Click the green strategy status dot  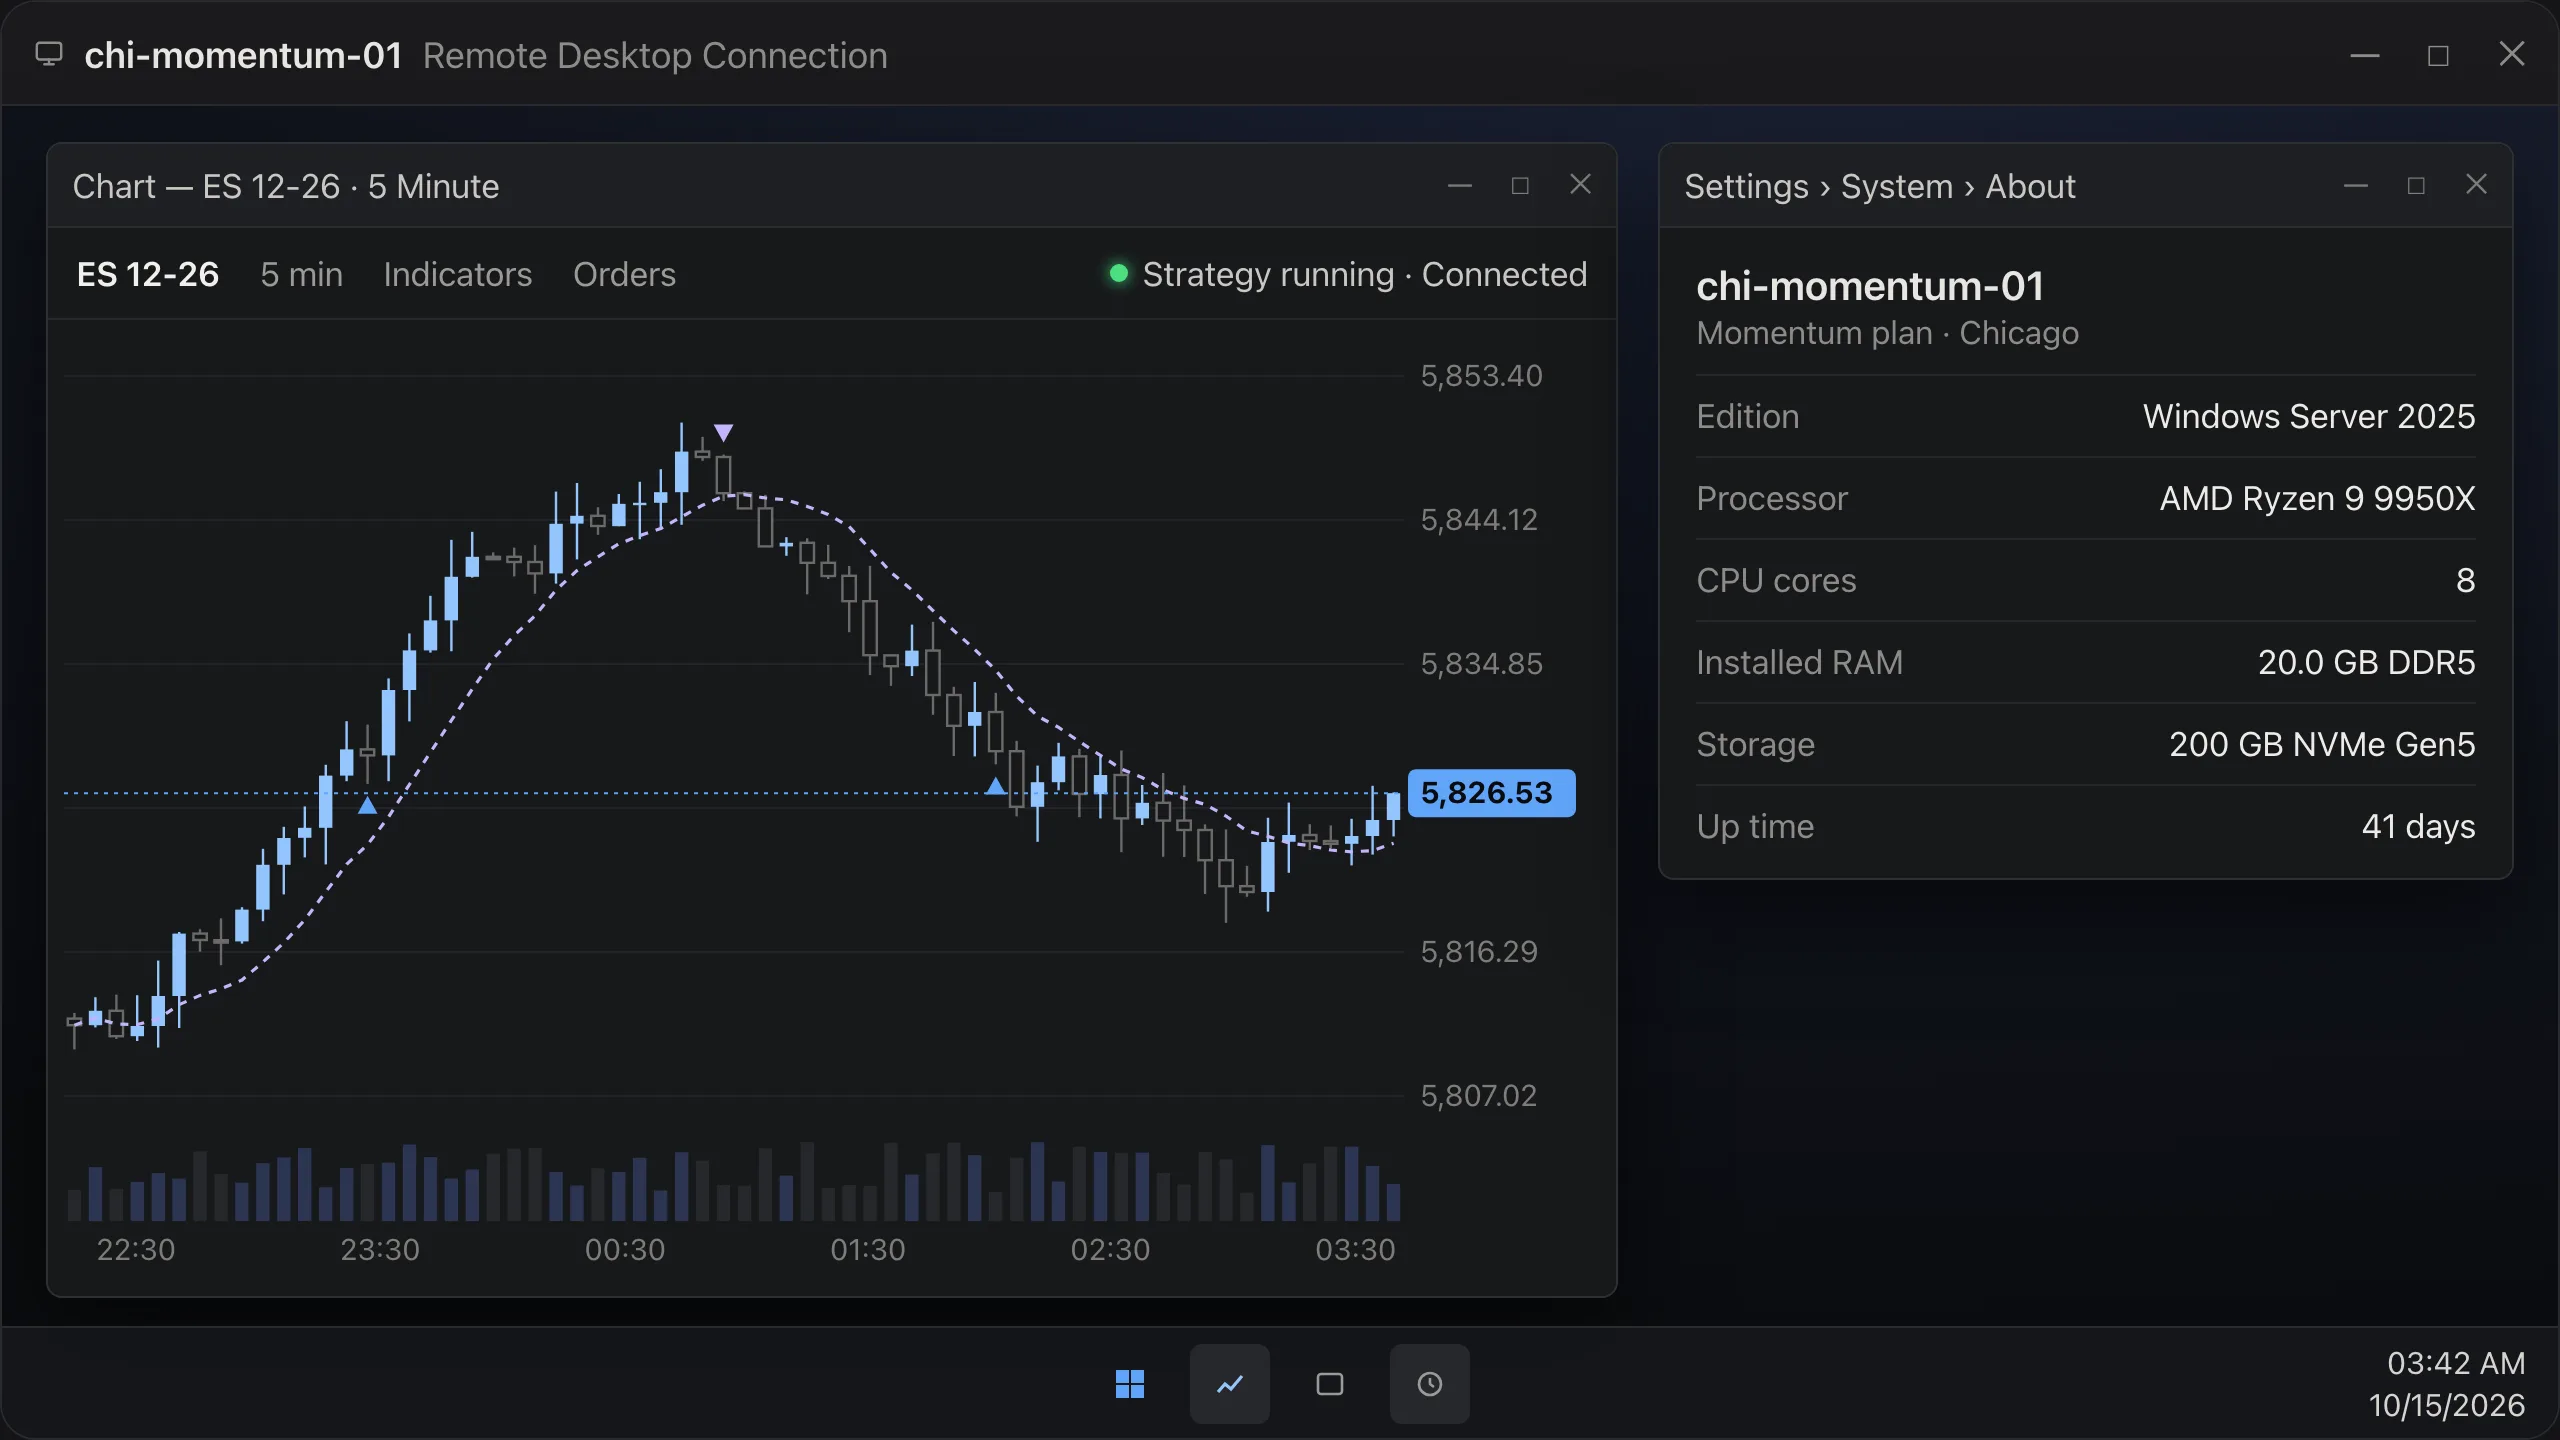pos(1119,273)
